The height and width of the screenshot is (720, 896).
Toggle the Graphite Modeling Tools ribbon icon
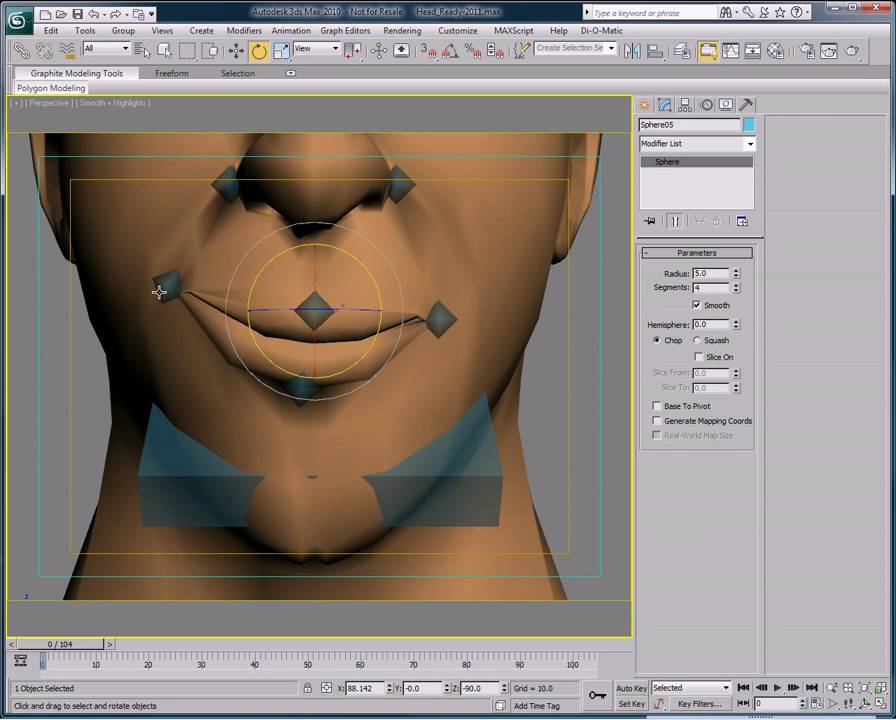707,51
